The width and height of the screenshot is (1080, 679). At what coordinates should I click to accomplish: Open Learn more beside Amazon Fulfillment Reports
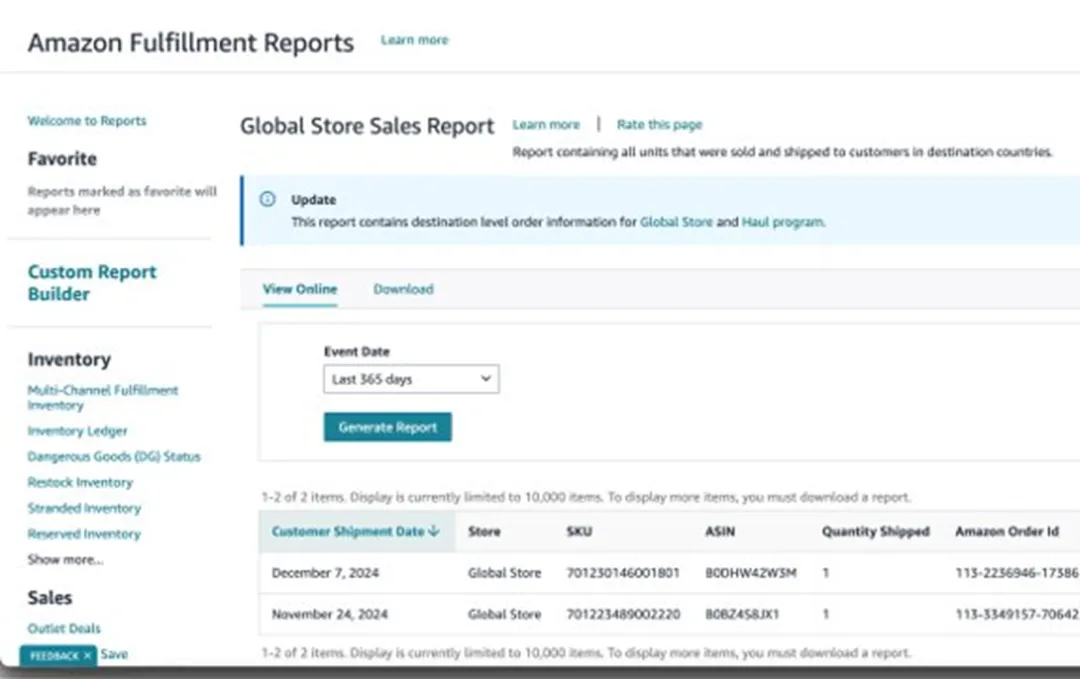tap(414, 40)
